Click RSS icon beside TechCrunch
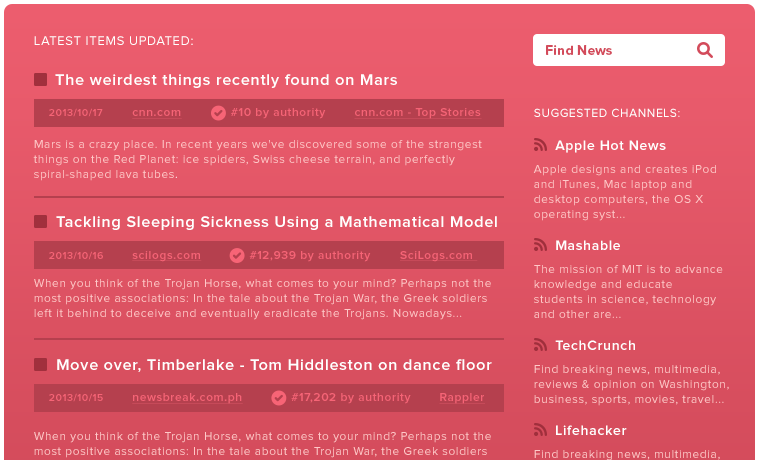 pyautogui.click(x=540, y=345)
